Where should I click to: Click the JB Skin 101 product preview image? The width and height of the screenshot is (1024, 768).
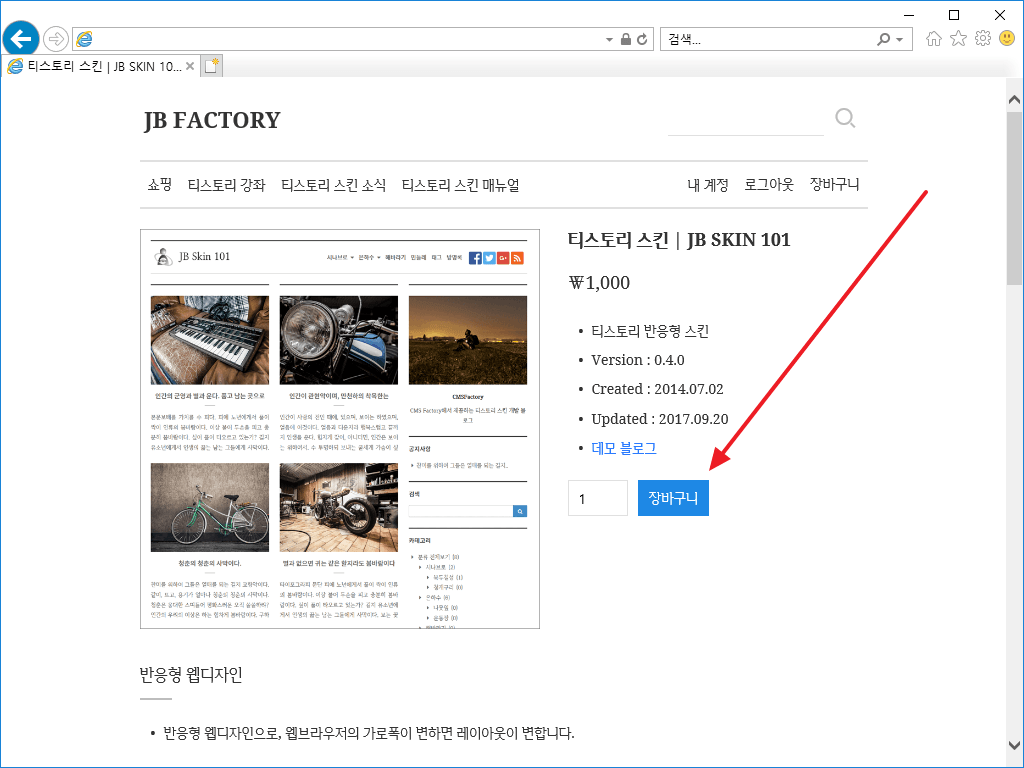(x=340, y=429)
